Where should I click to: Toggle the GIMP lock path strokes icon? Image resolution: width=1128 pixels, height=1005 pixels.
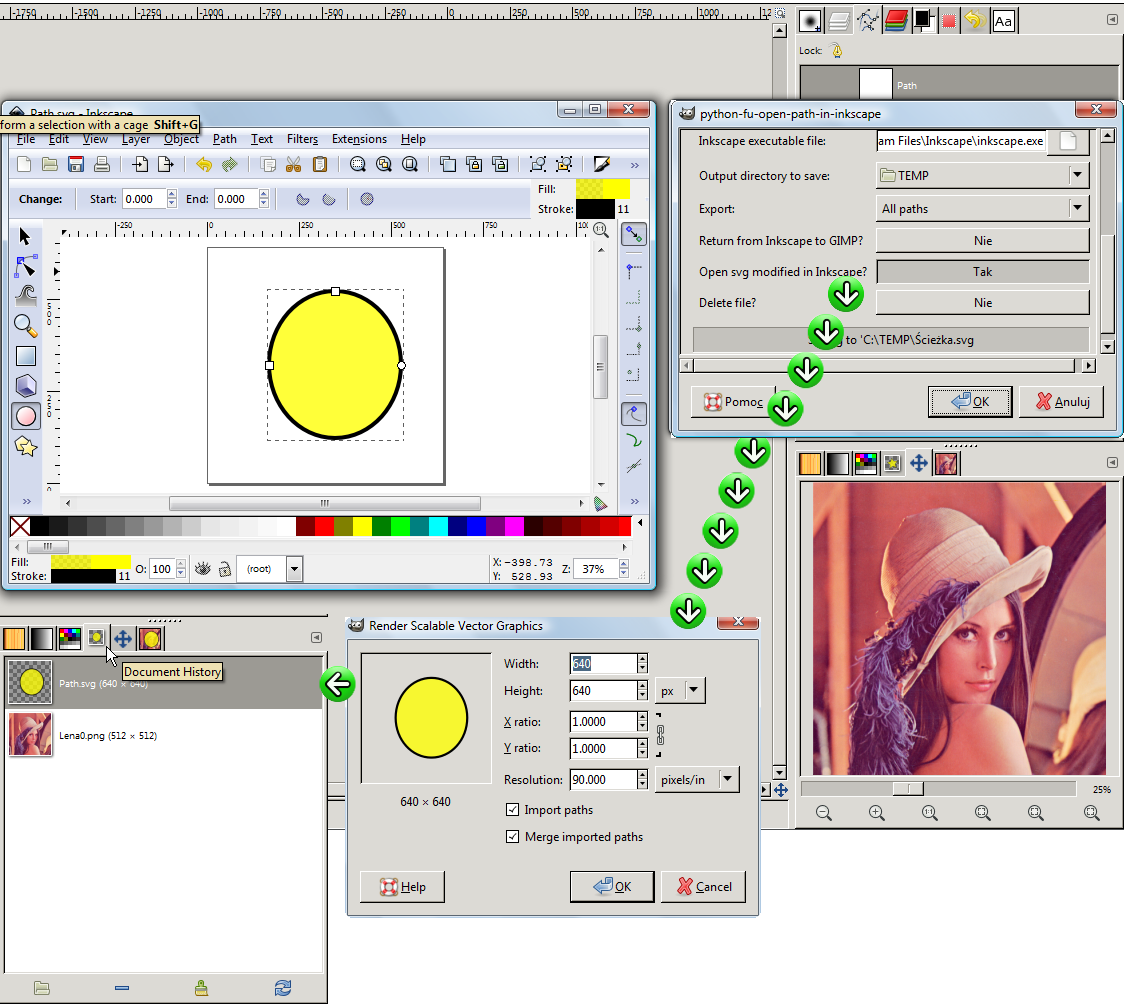tap(837, 50)
